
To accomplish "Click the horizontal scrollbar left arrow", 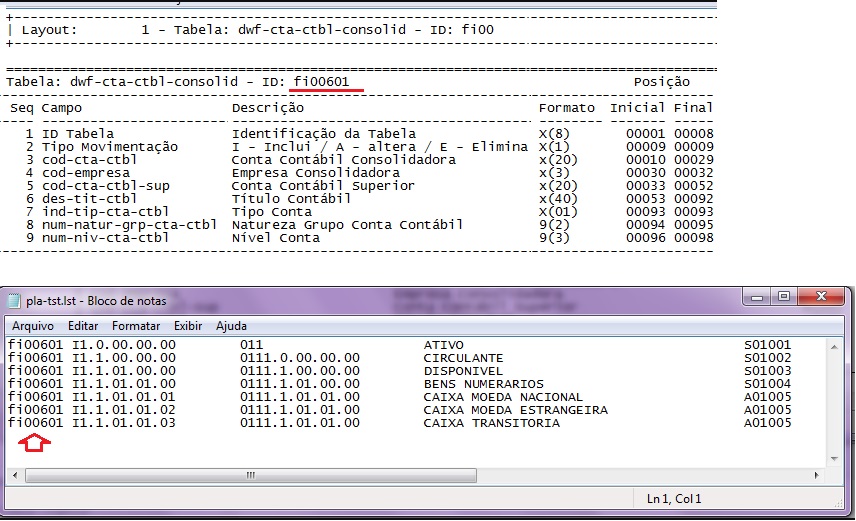I will click(x=15, y=475).
